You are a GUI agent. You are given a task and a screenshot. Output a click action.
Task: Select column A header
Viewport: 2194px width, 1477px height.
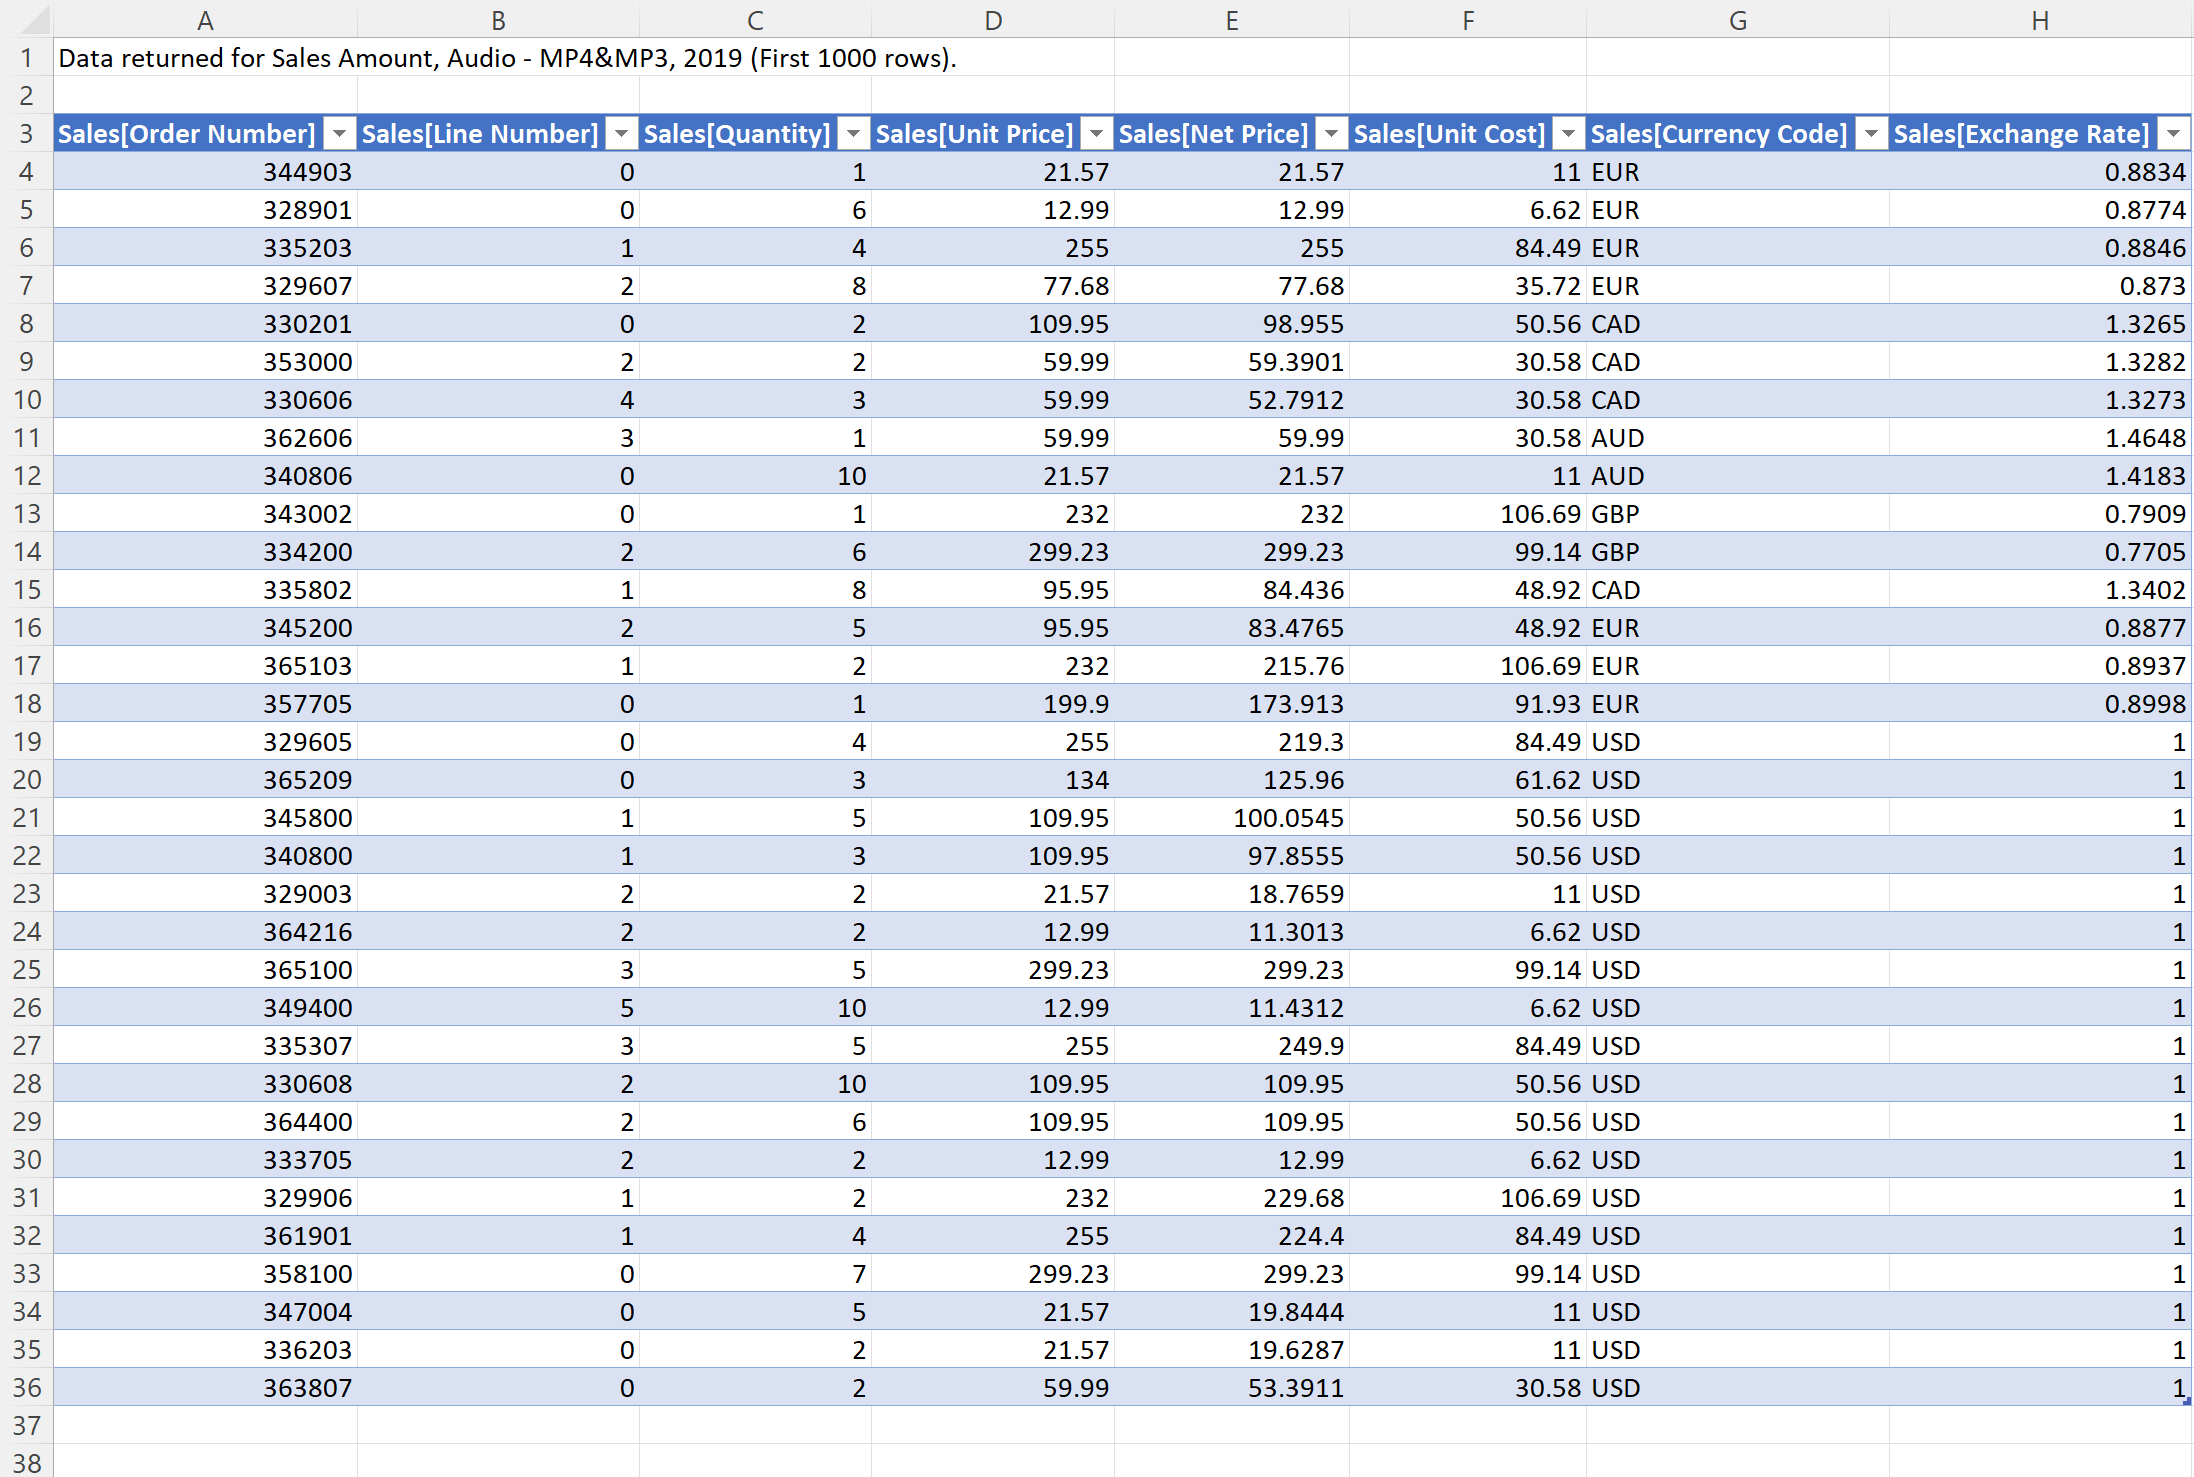coord(205,20)
